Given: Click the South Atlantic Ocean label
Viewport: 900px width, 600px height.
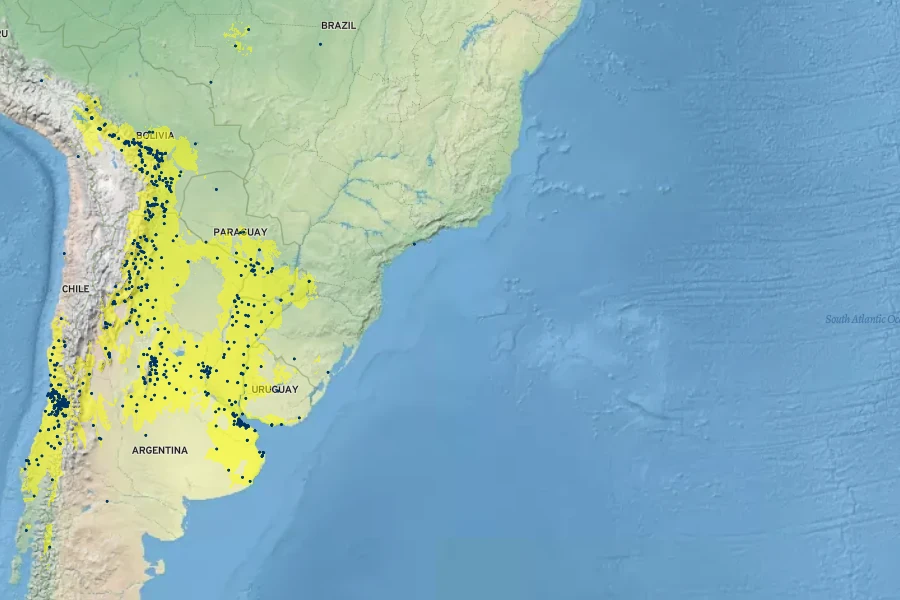Looking at the screenshot, I should point(861,319).
